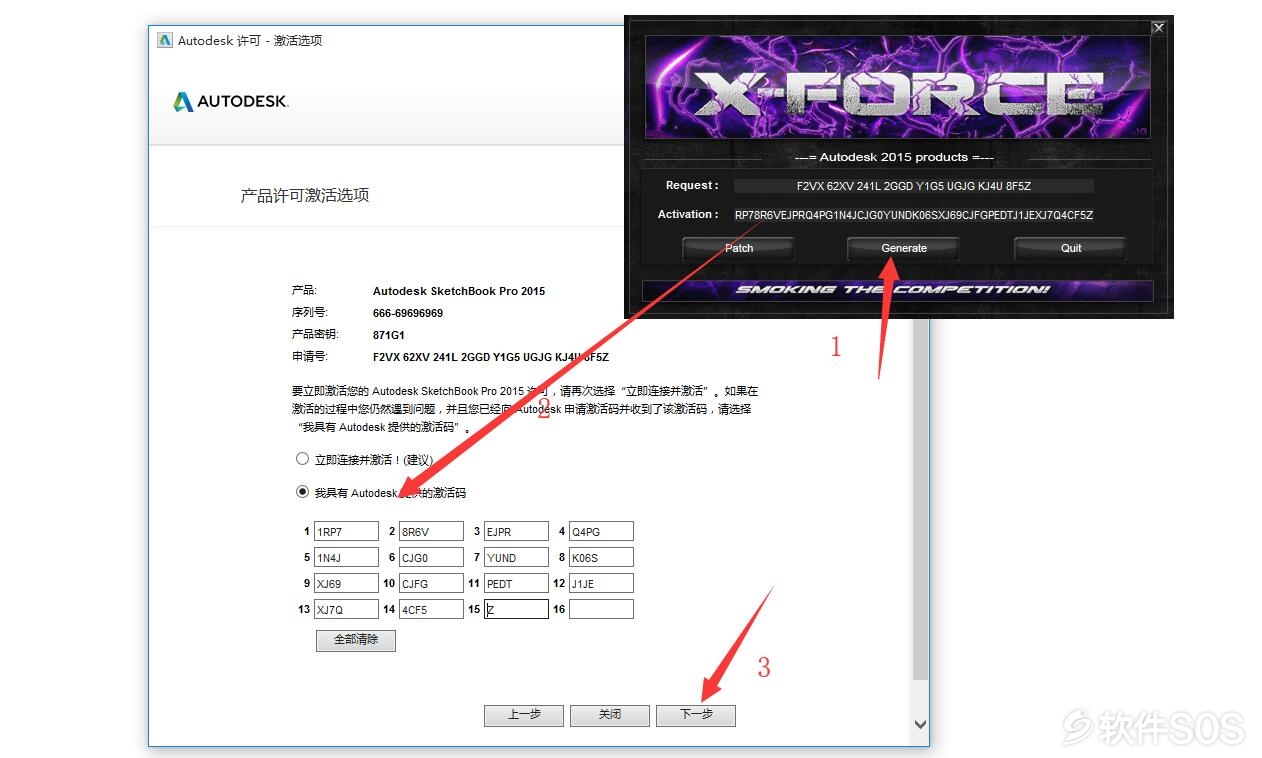This screenshot has height=758, width=1262.
Task: Click the Autodesk logo in the header
Action: click(231, 101)
